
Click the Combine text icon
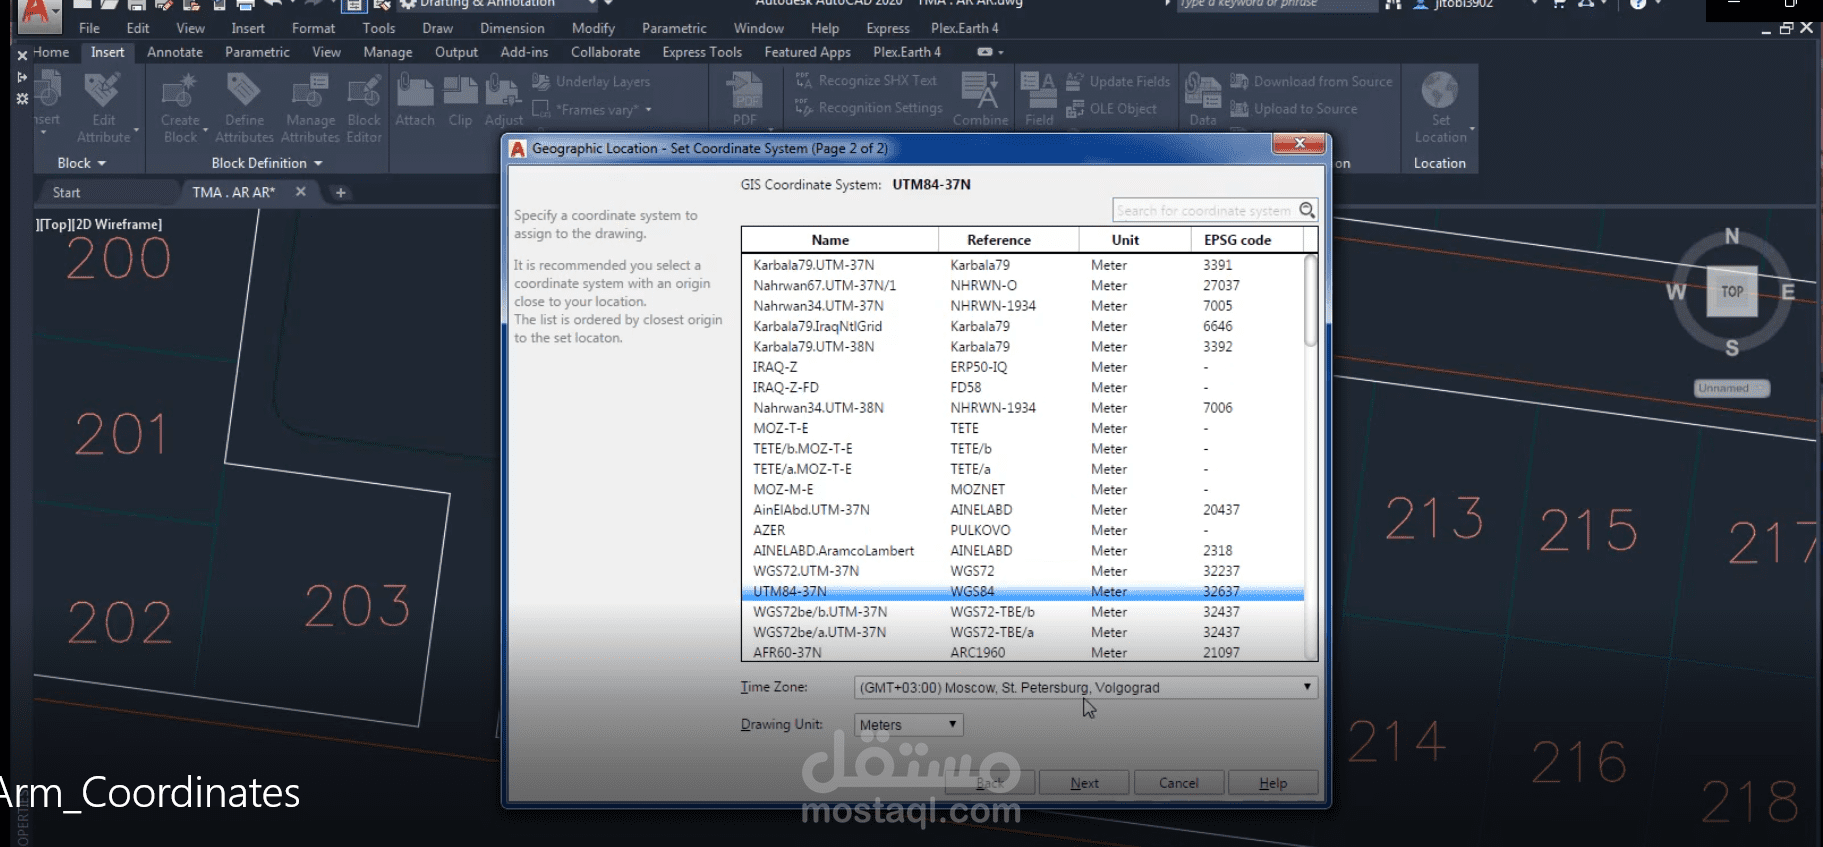pos(980,100)
